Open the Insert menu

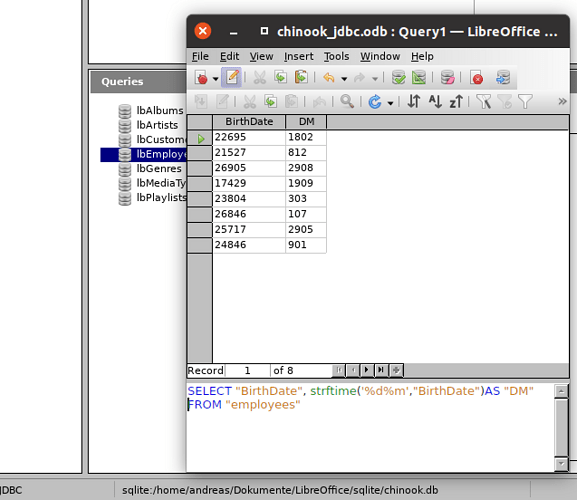point(298,56)
